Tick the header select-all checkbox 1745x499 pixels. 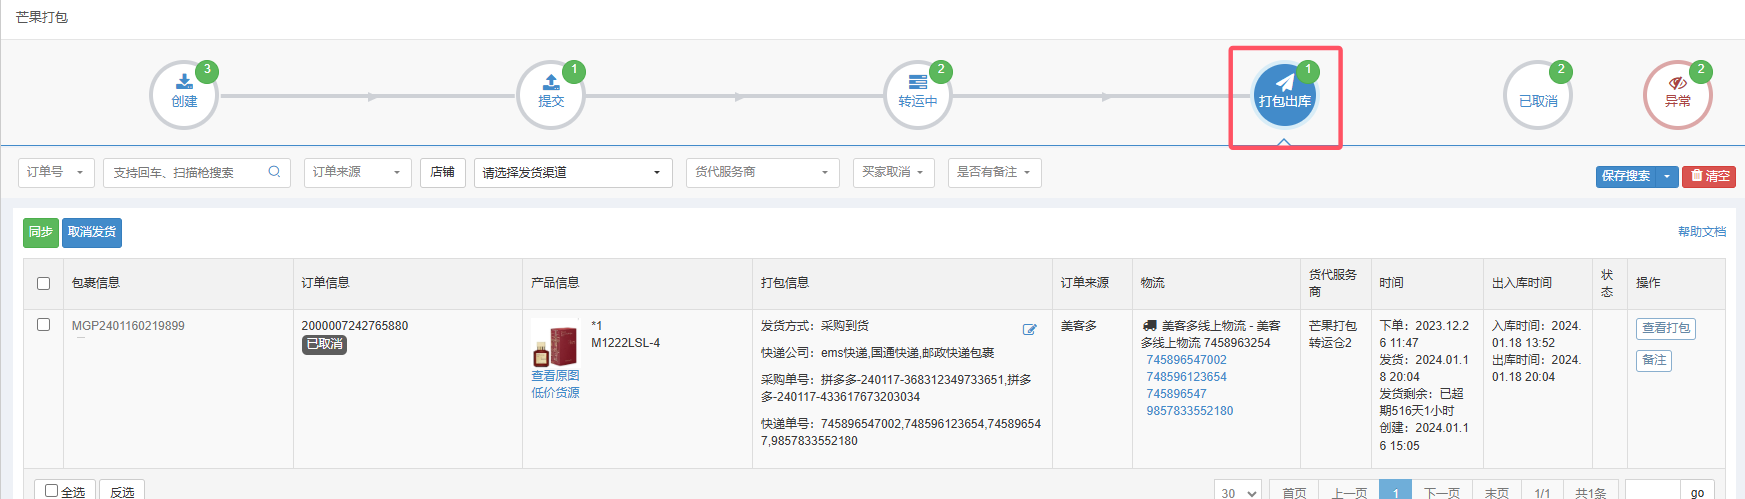(43, 283)
